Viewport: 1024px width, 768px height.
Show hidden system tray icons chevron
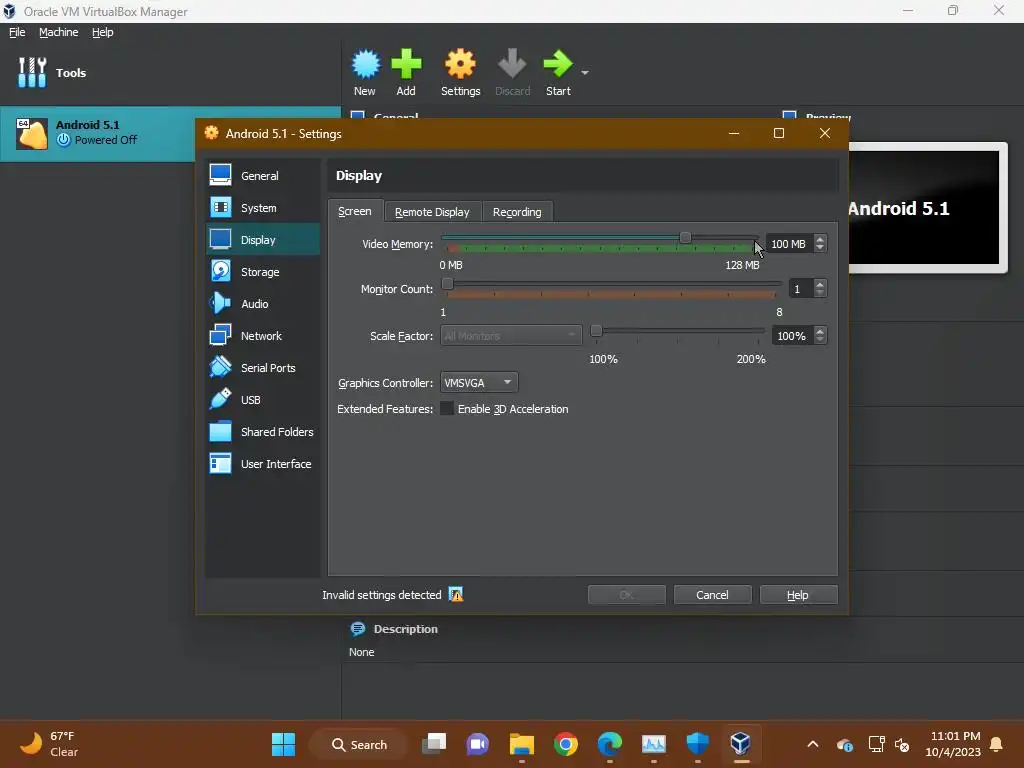coord(812,744)
